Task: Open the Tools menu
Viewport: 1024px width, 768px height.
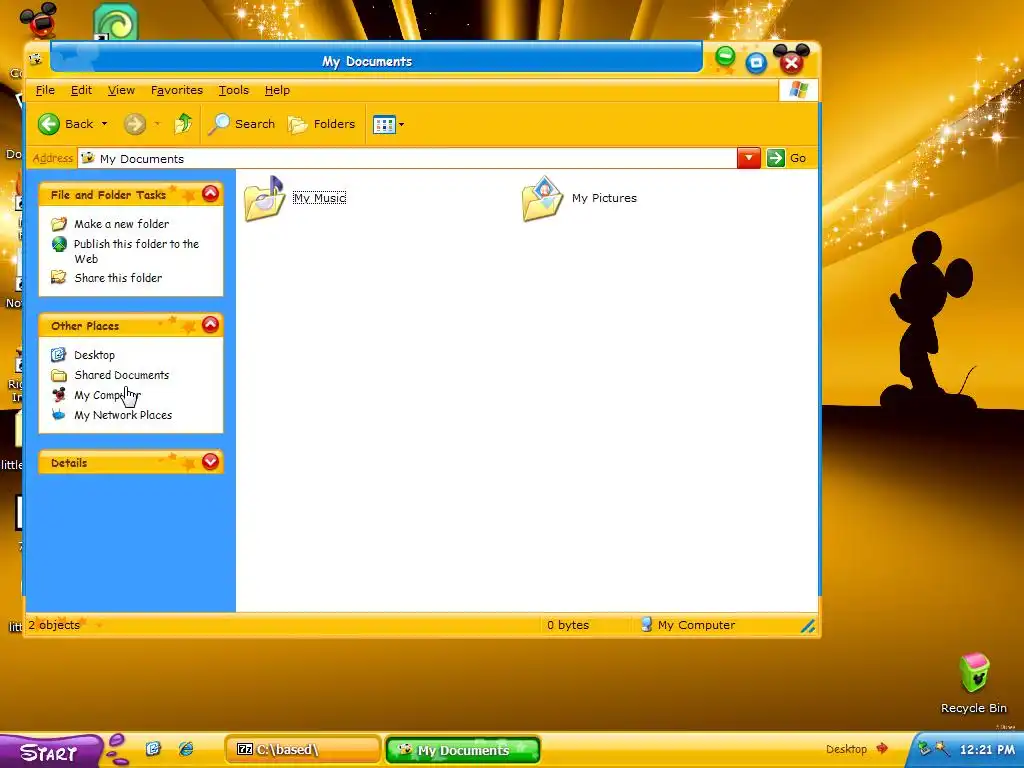Action: coord(233,90)
